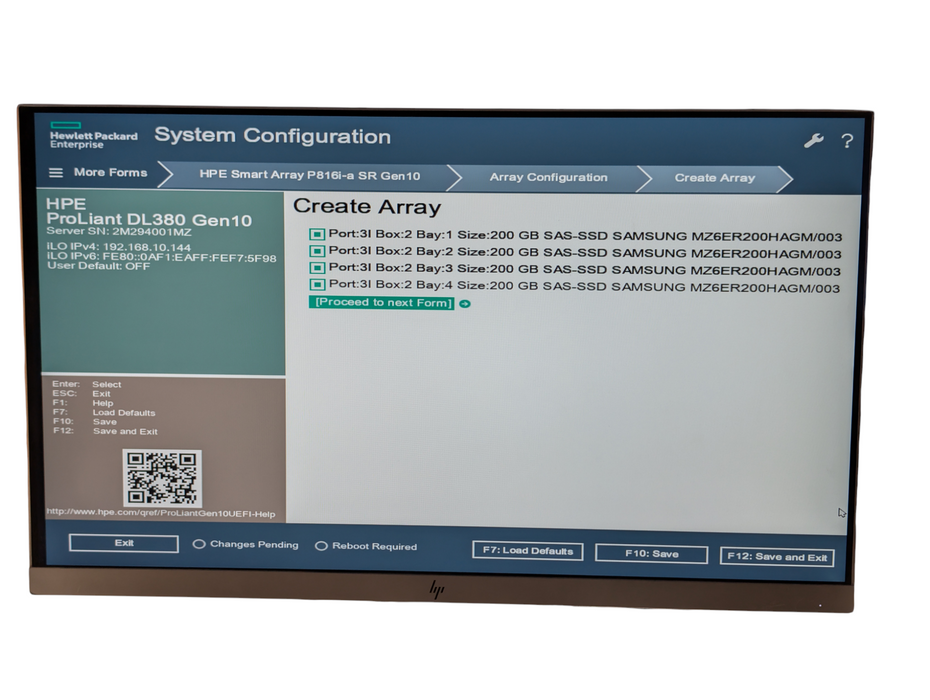930x700 pixels.
Task: Toggle checkbox for Bay:2 Samsung drive
Action: point(317,252)
